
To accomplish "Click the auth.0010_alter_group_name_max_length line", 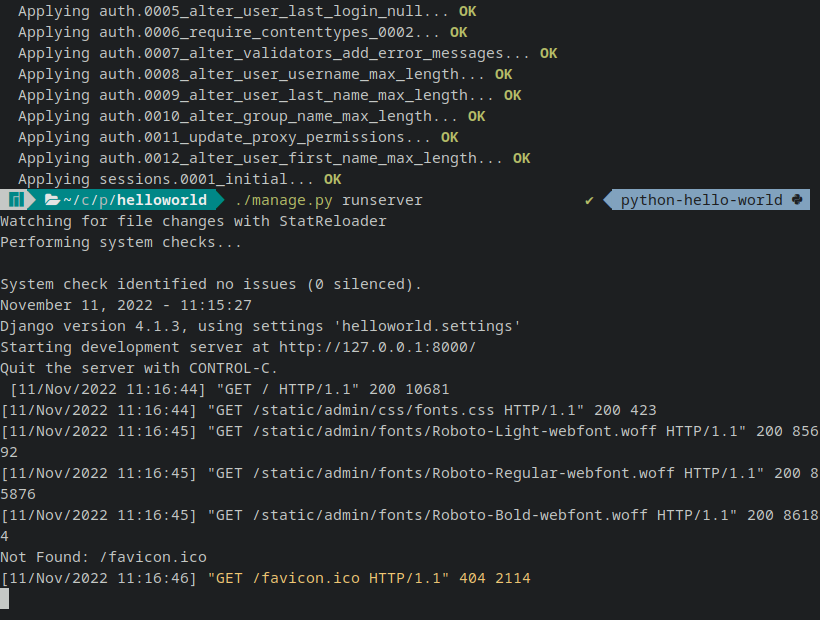I will click(252, 116).
